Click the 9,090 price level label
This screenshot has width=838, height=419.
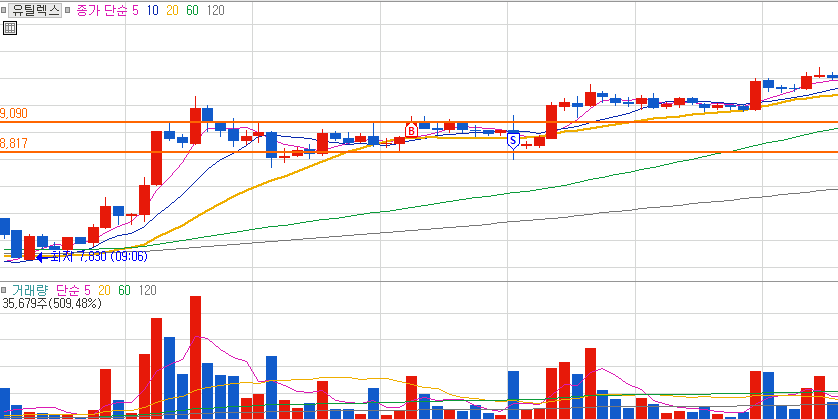point(14,113)
